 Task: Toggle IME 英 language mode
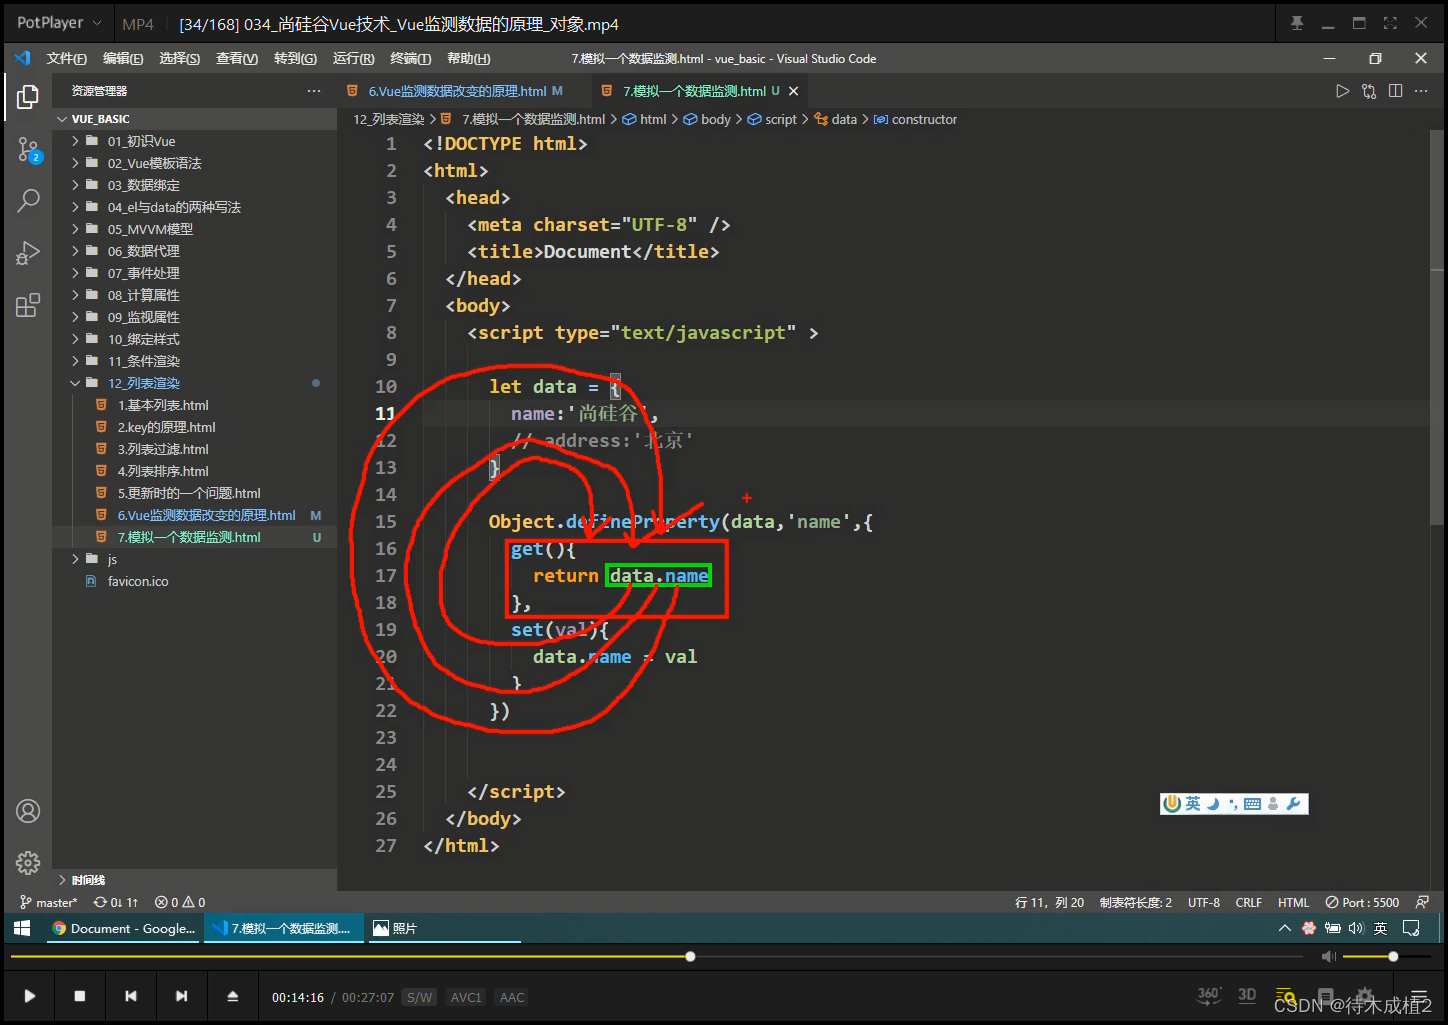tap(1193, 804)
